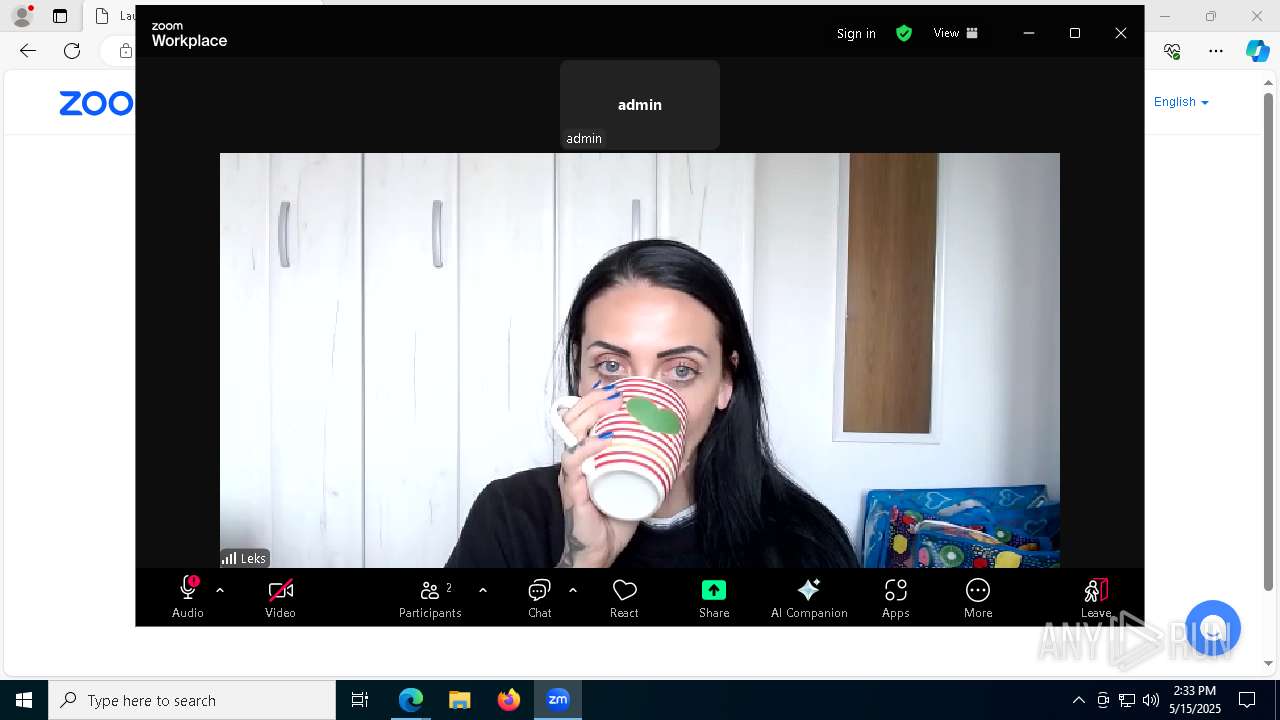The height and width of the screenshot is (720, 1280).
Task: Leave the meeting
Action: pyautogui.click(x=1096, y=598)
